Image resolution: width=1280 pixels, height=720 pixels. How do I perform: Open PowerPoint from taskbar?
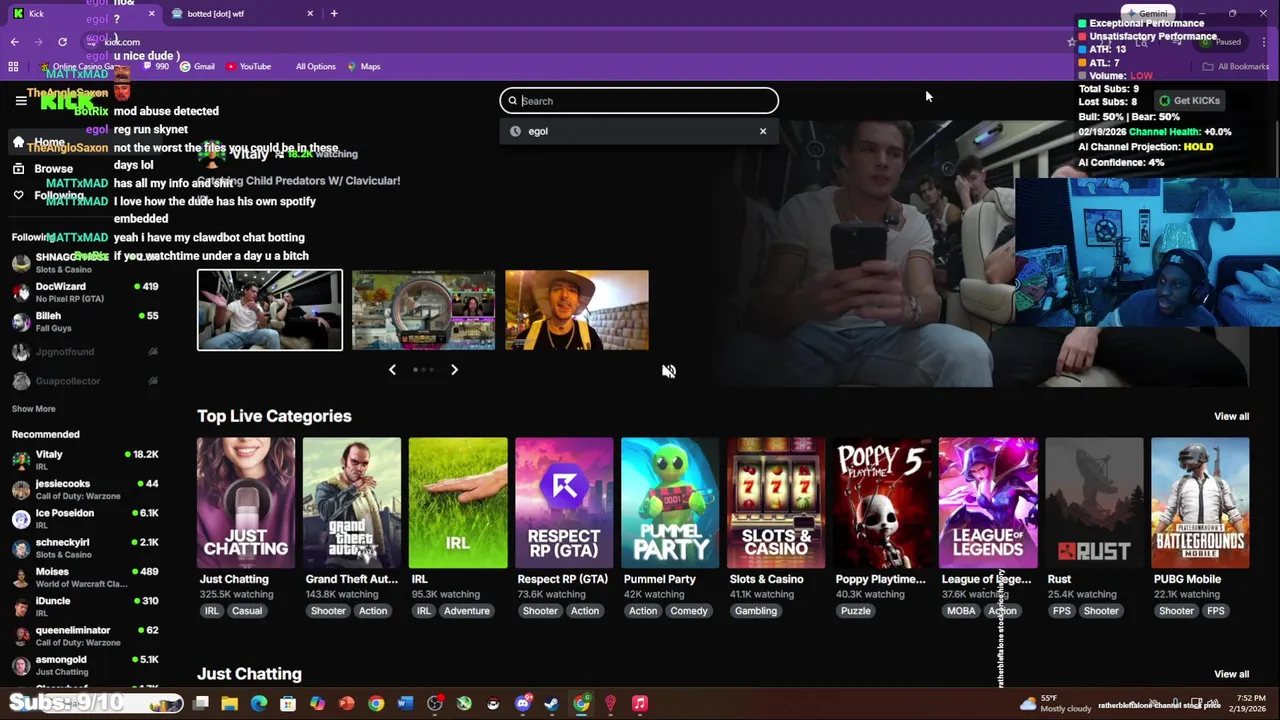click(x=346, y=704)
